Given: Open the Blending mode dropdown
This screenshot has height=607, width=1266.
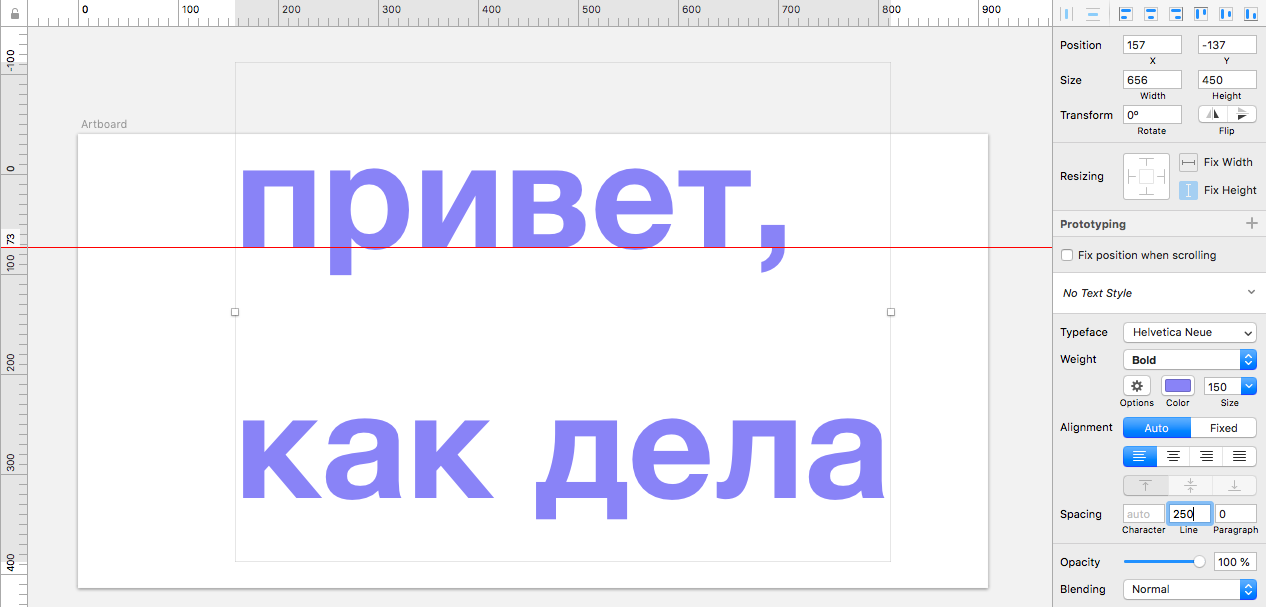Looking at the screenshot, I should point(1189,590).
